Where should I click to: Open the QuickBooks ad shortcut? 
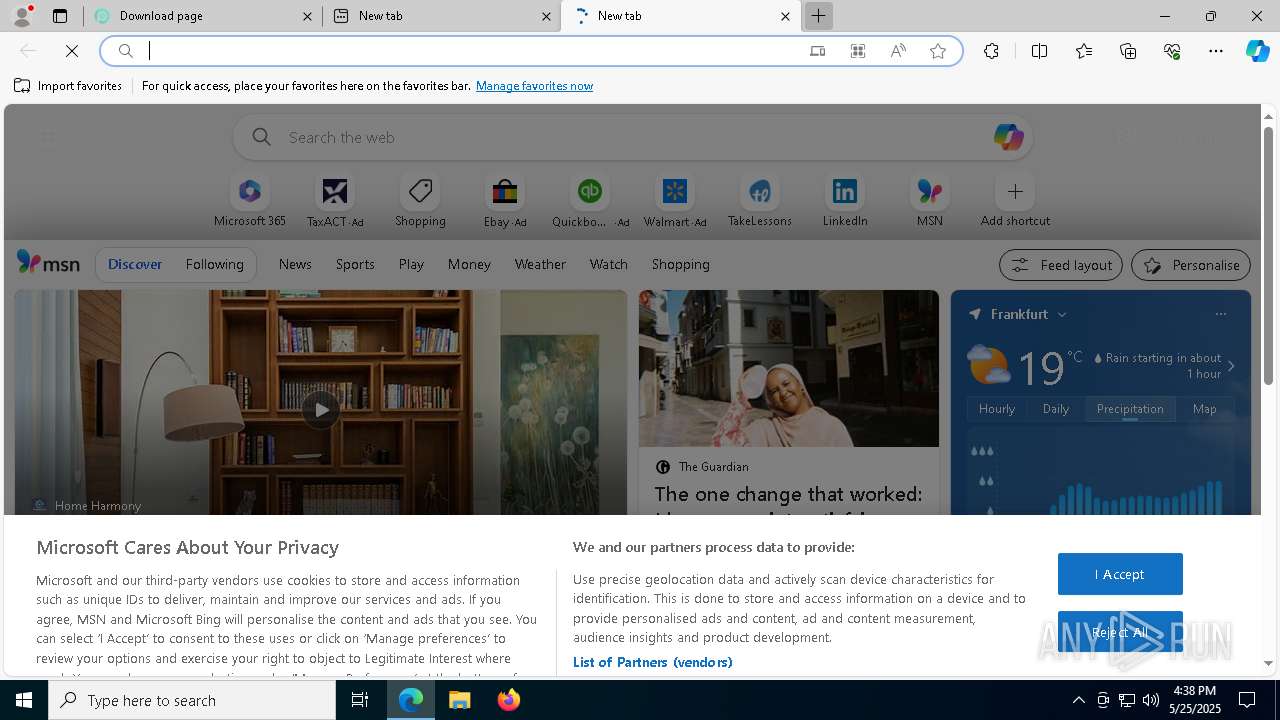click(x=590, y=201)
